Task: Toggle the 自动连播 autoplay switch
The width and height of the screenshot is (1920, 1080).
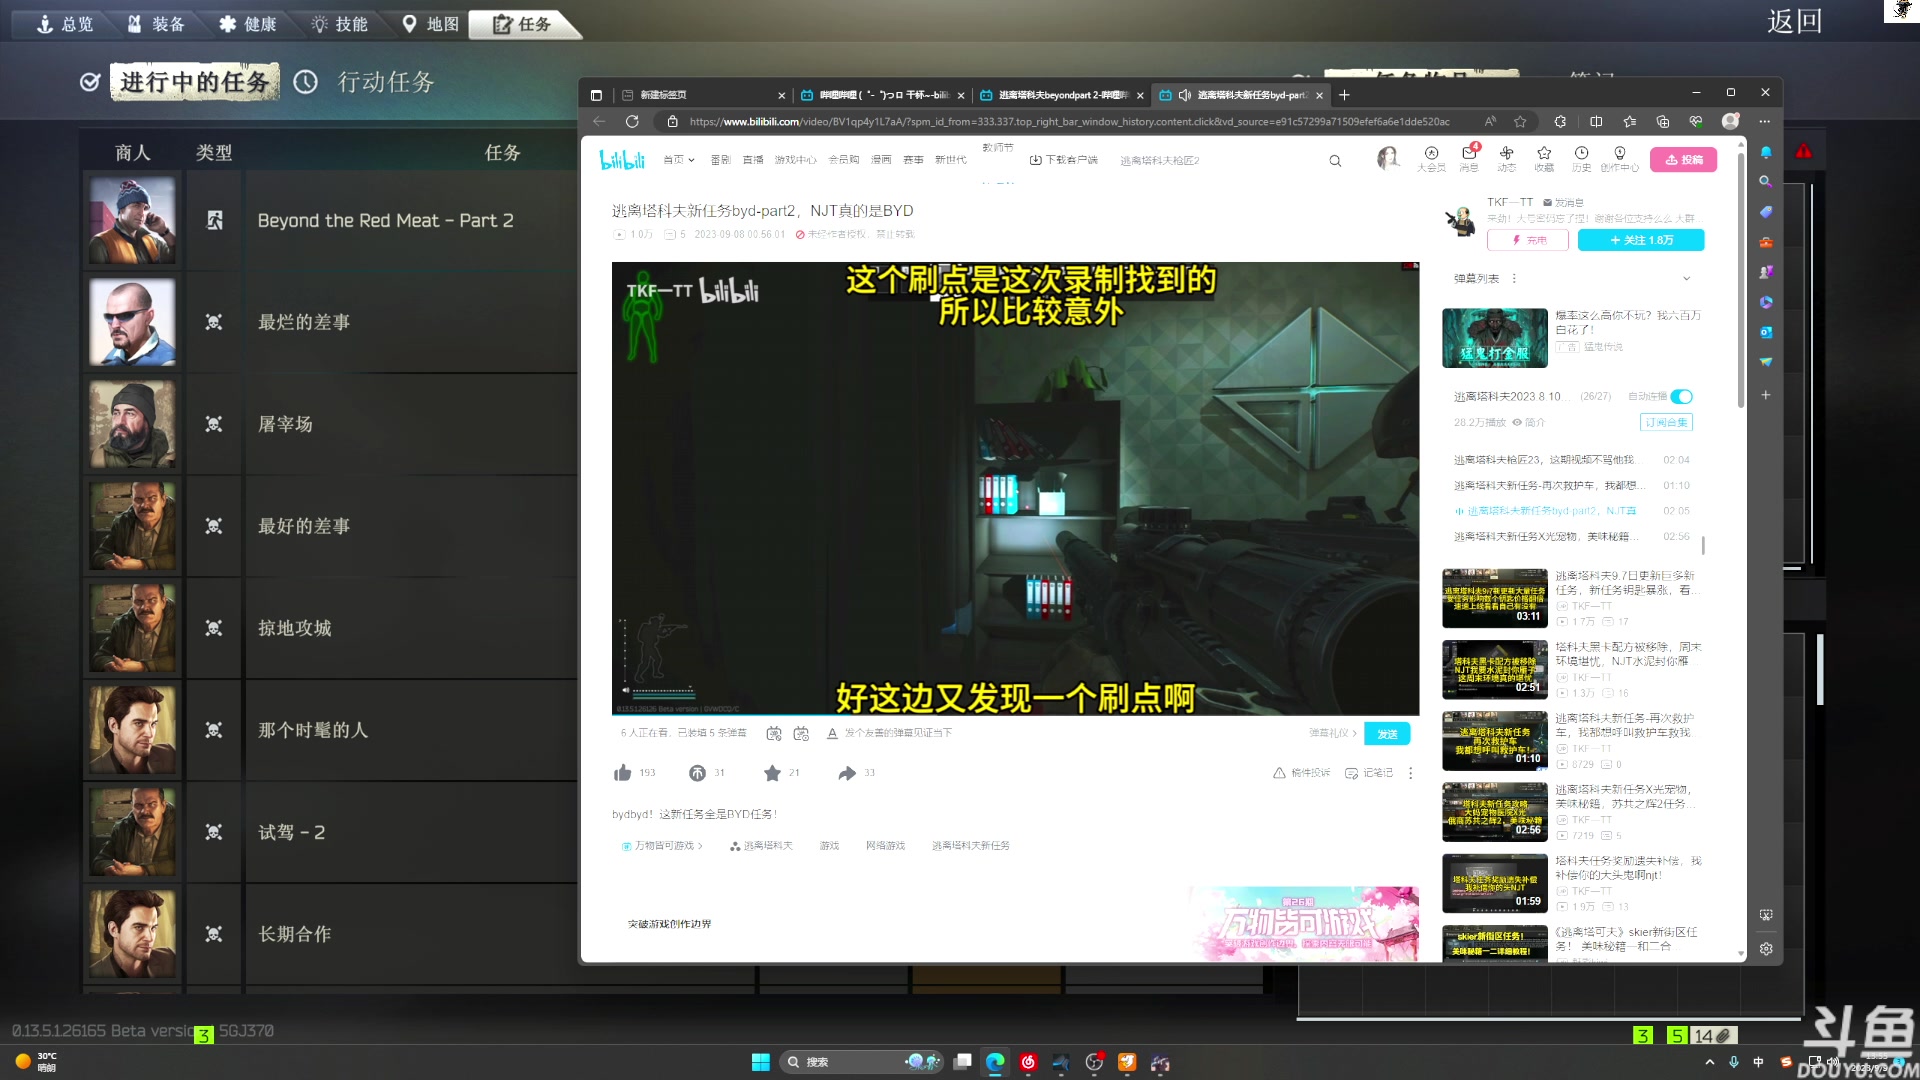Action: 1682,396
